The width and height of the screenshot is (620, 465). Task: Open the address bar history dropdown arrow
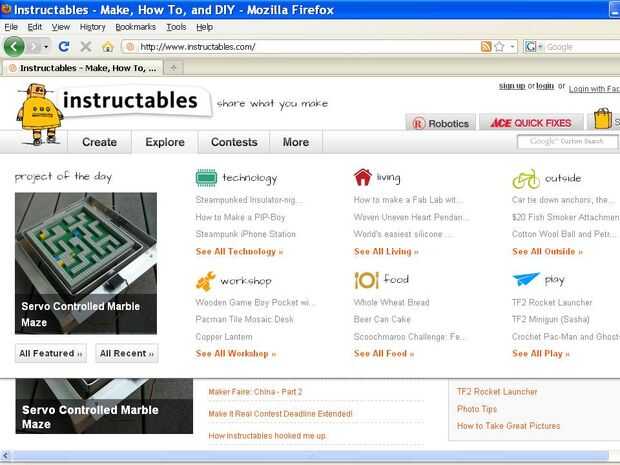click(512, 47)
